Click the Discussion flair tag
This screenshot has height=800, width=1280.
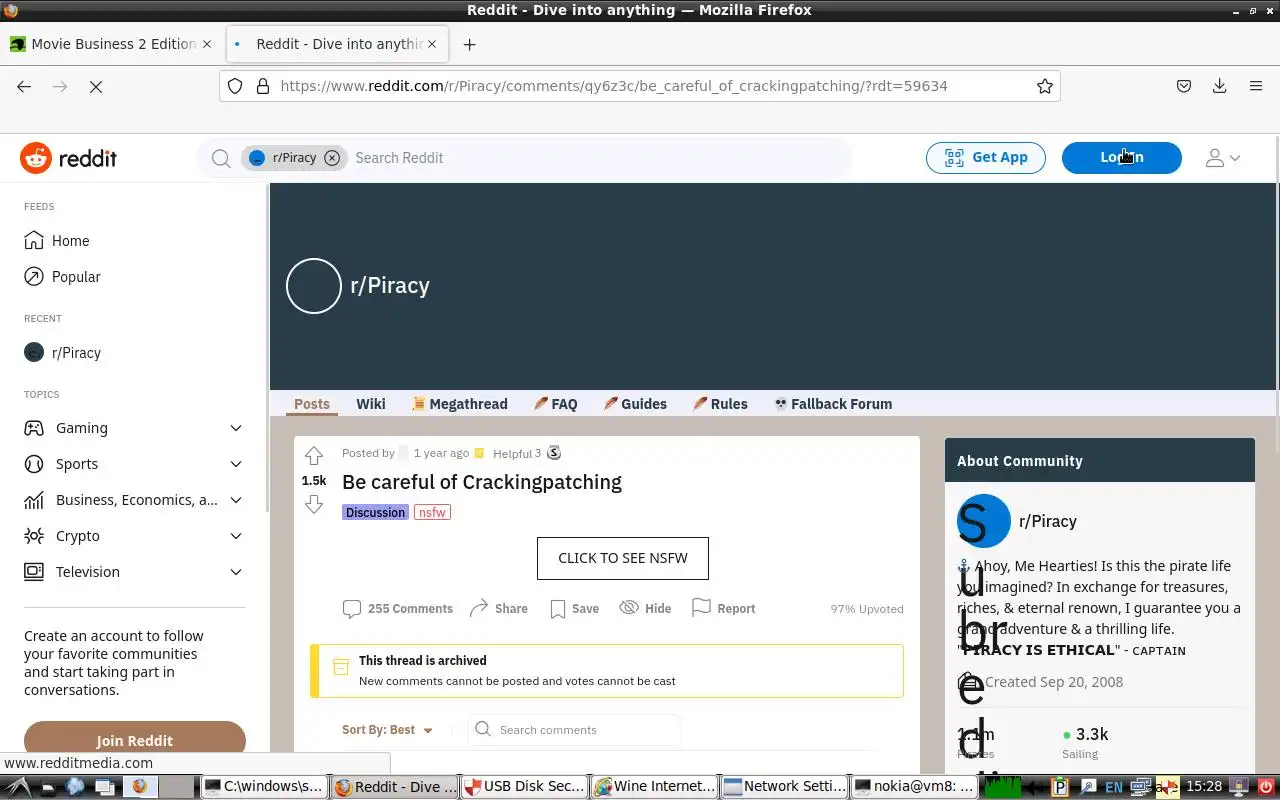(x=375, y=512)
